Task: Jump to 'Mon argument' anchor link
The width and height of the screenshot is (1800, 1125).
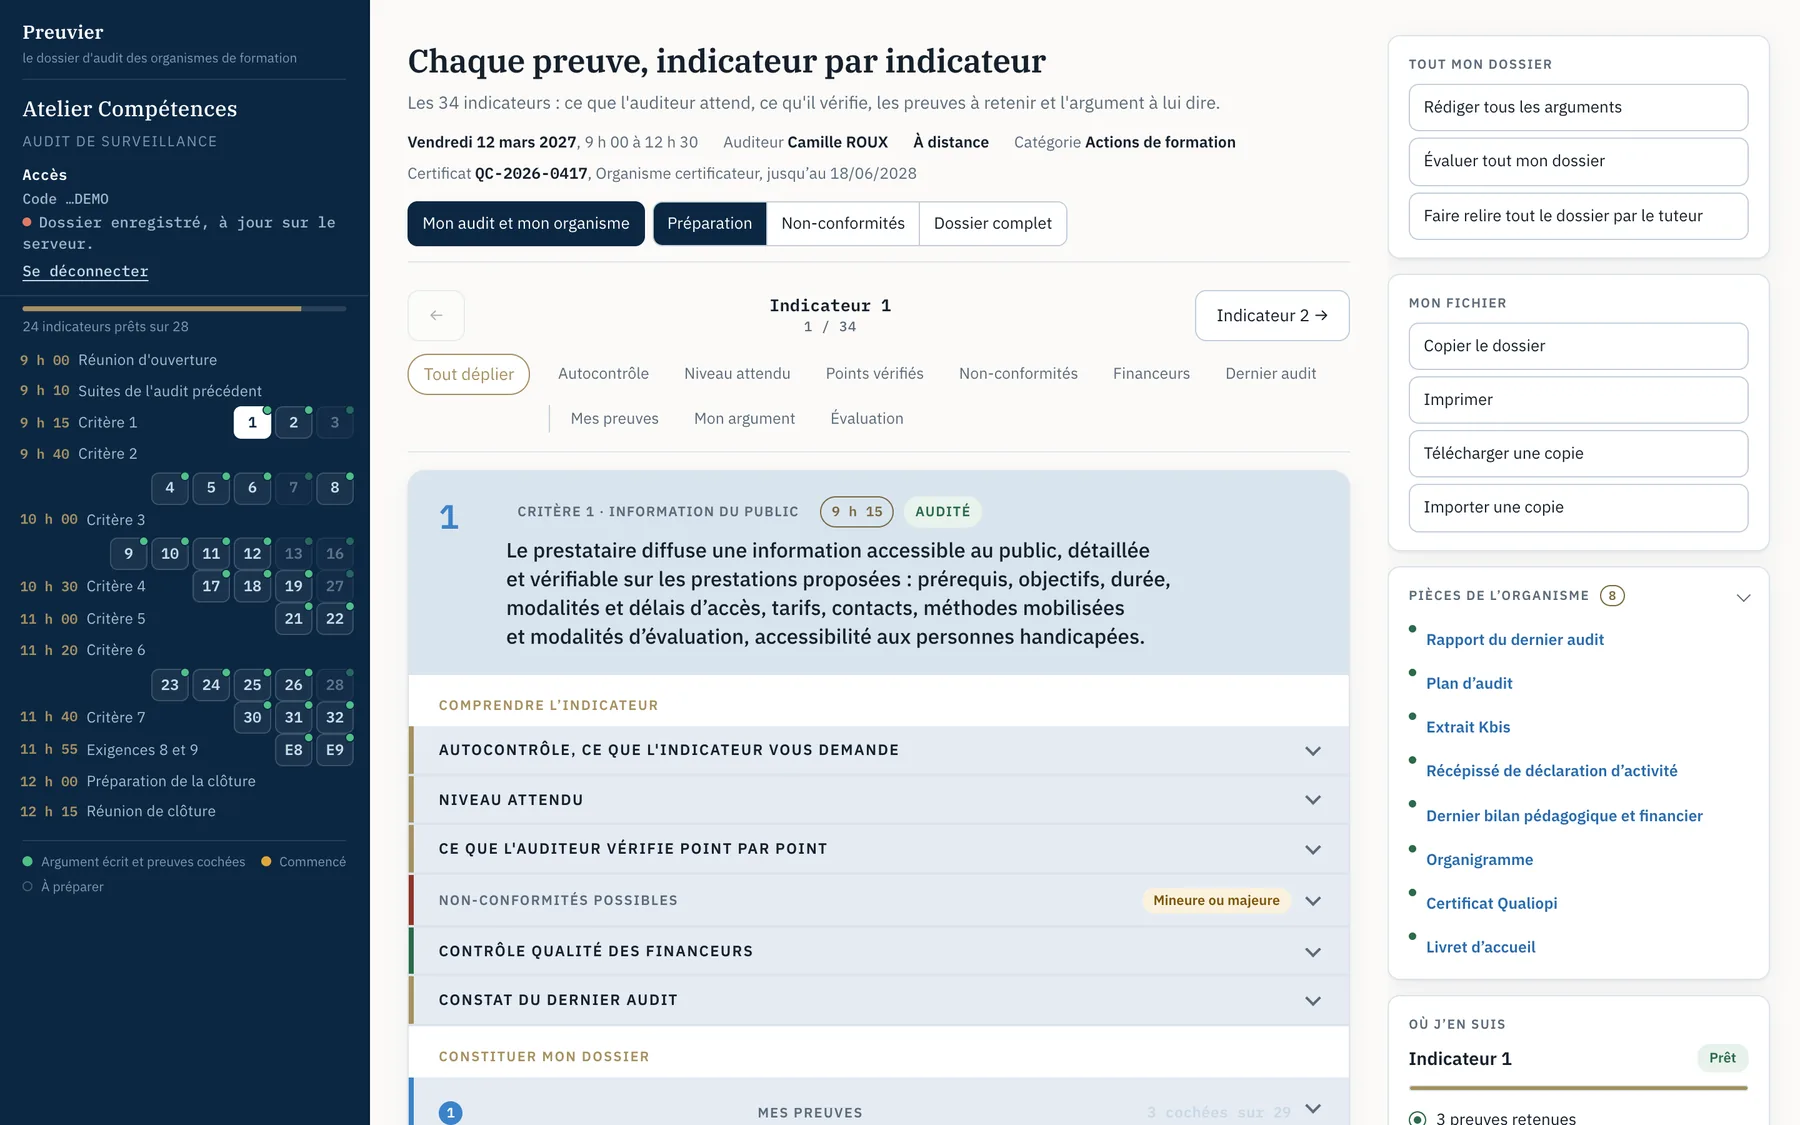Action: (x=745, y=418)
